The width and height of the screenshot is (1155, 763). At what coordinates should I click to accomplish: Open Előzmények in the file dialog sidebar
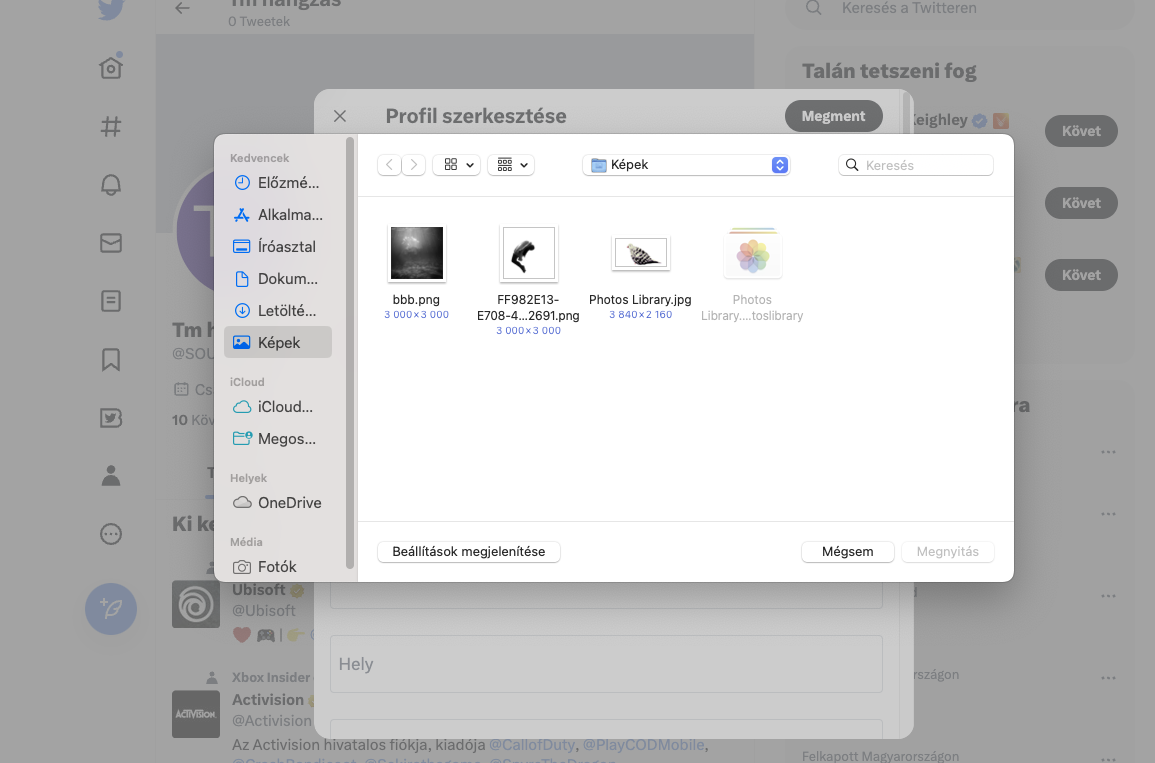[x=278, y=183]
